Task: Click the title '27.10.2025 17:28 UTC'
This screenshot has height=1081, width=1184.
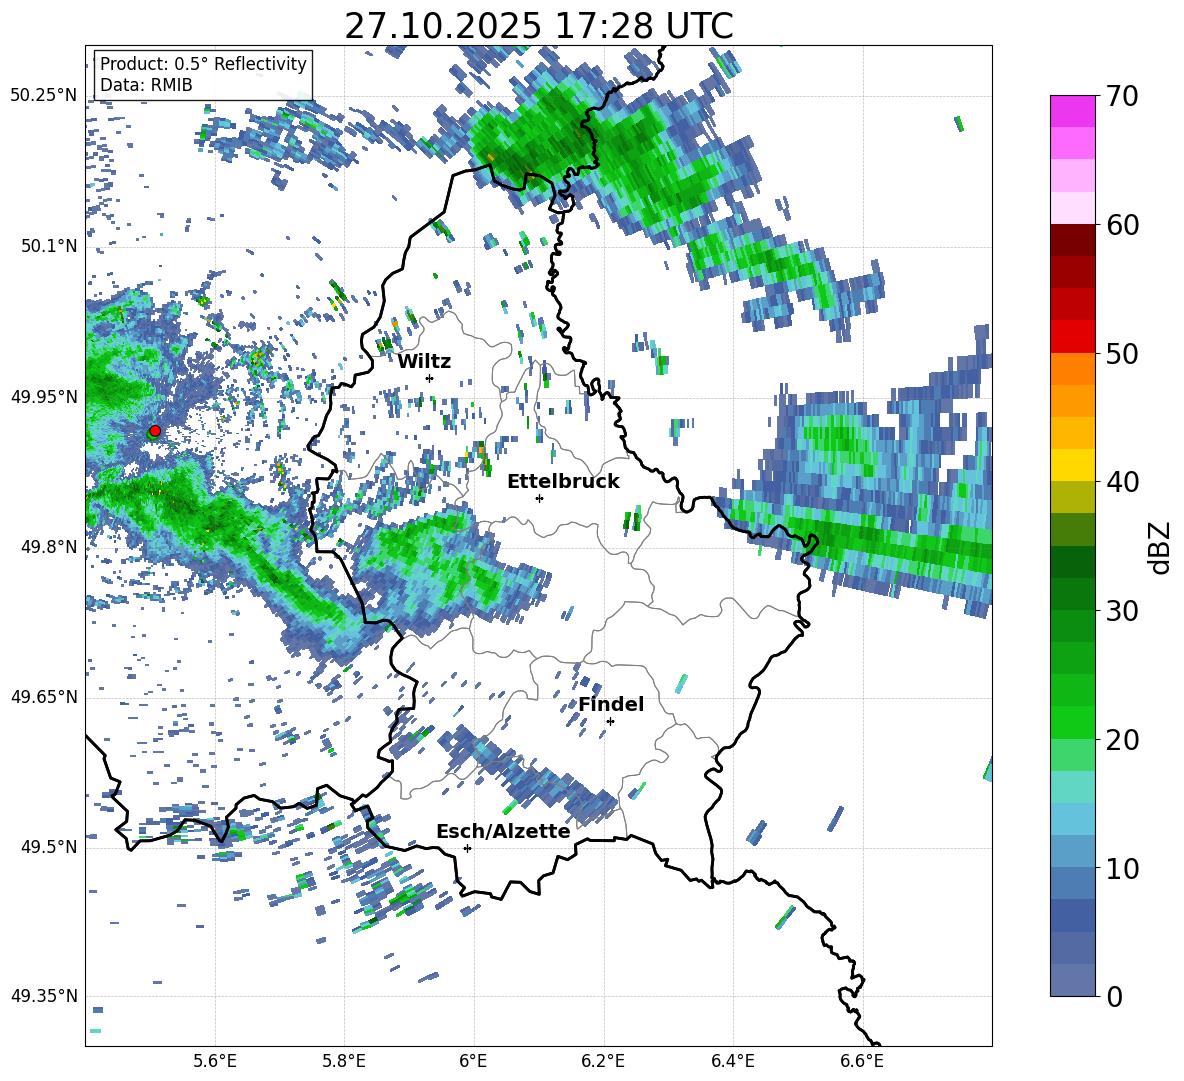Action: [x=539, y=26]
